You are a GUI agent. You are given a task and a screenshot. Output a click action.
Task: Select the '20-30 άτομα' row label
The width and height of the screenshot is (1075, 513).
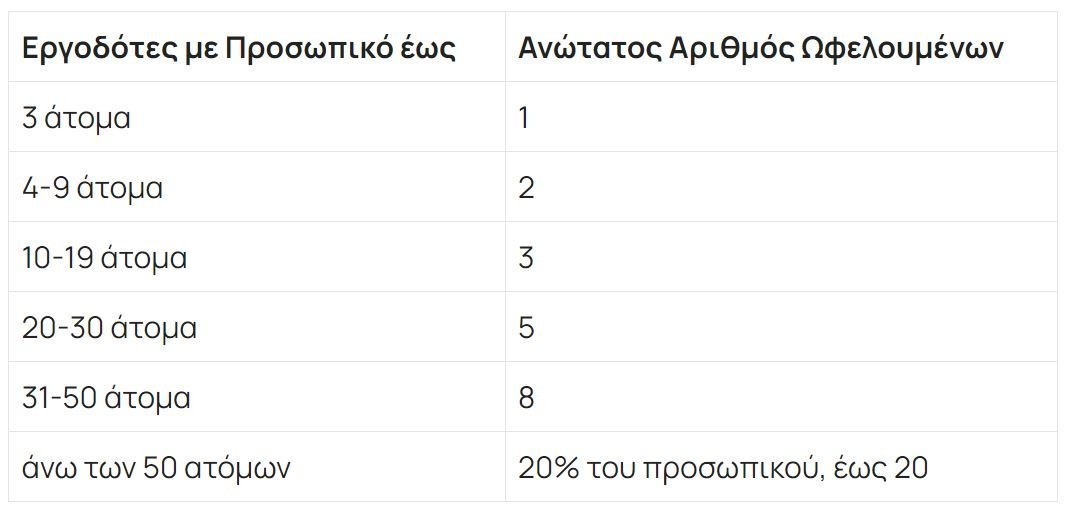click(109, 328)
